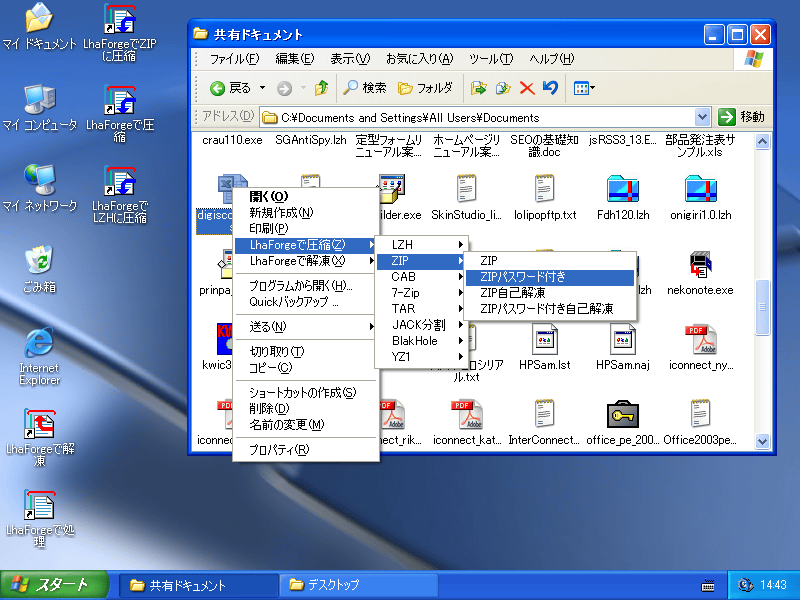Expand the JACK分割 submenu
Image resolution: width=800 pixels, height=600 pixels.
coord(421,324)
